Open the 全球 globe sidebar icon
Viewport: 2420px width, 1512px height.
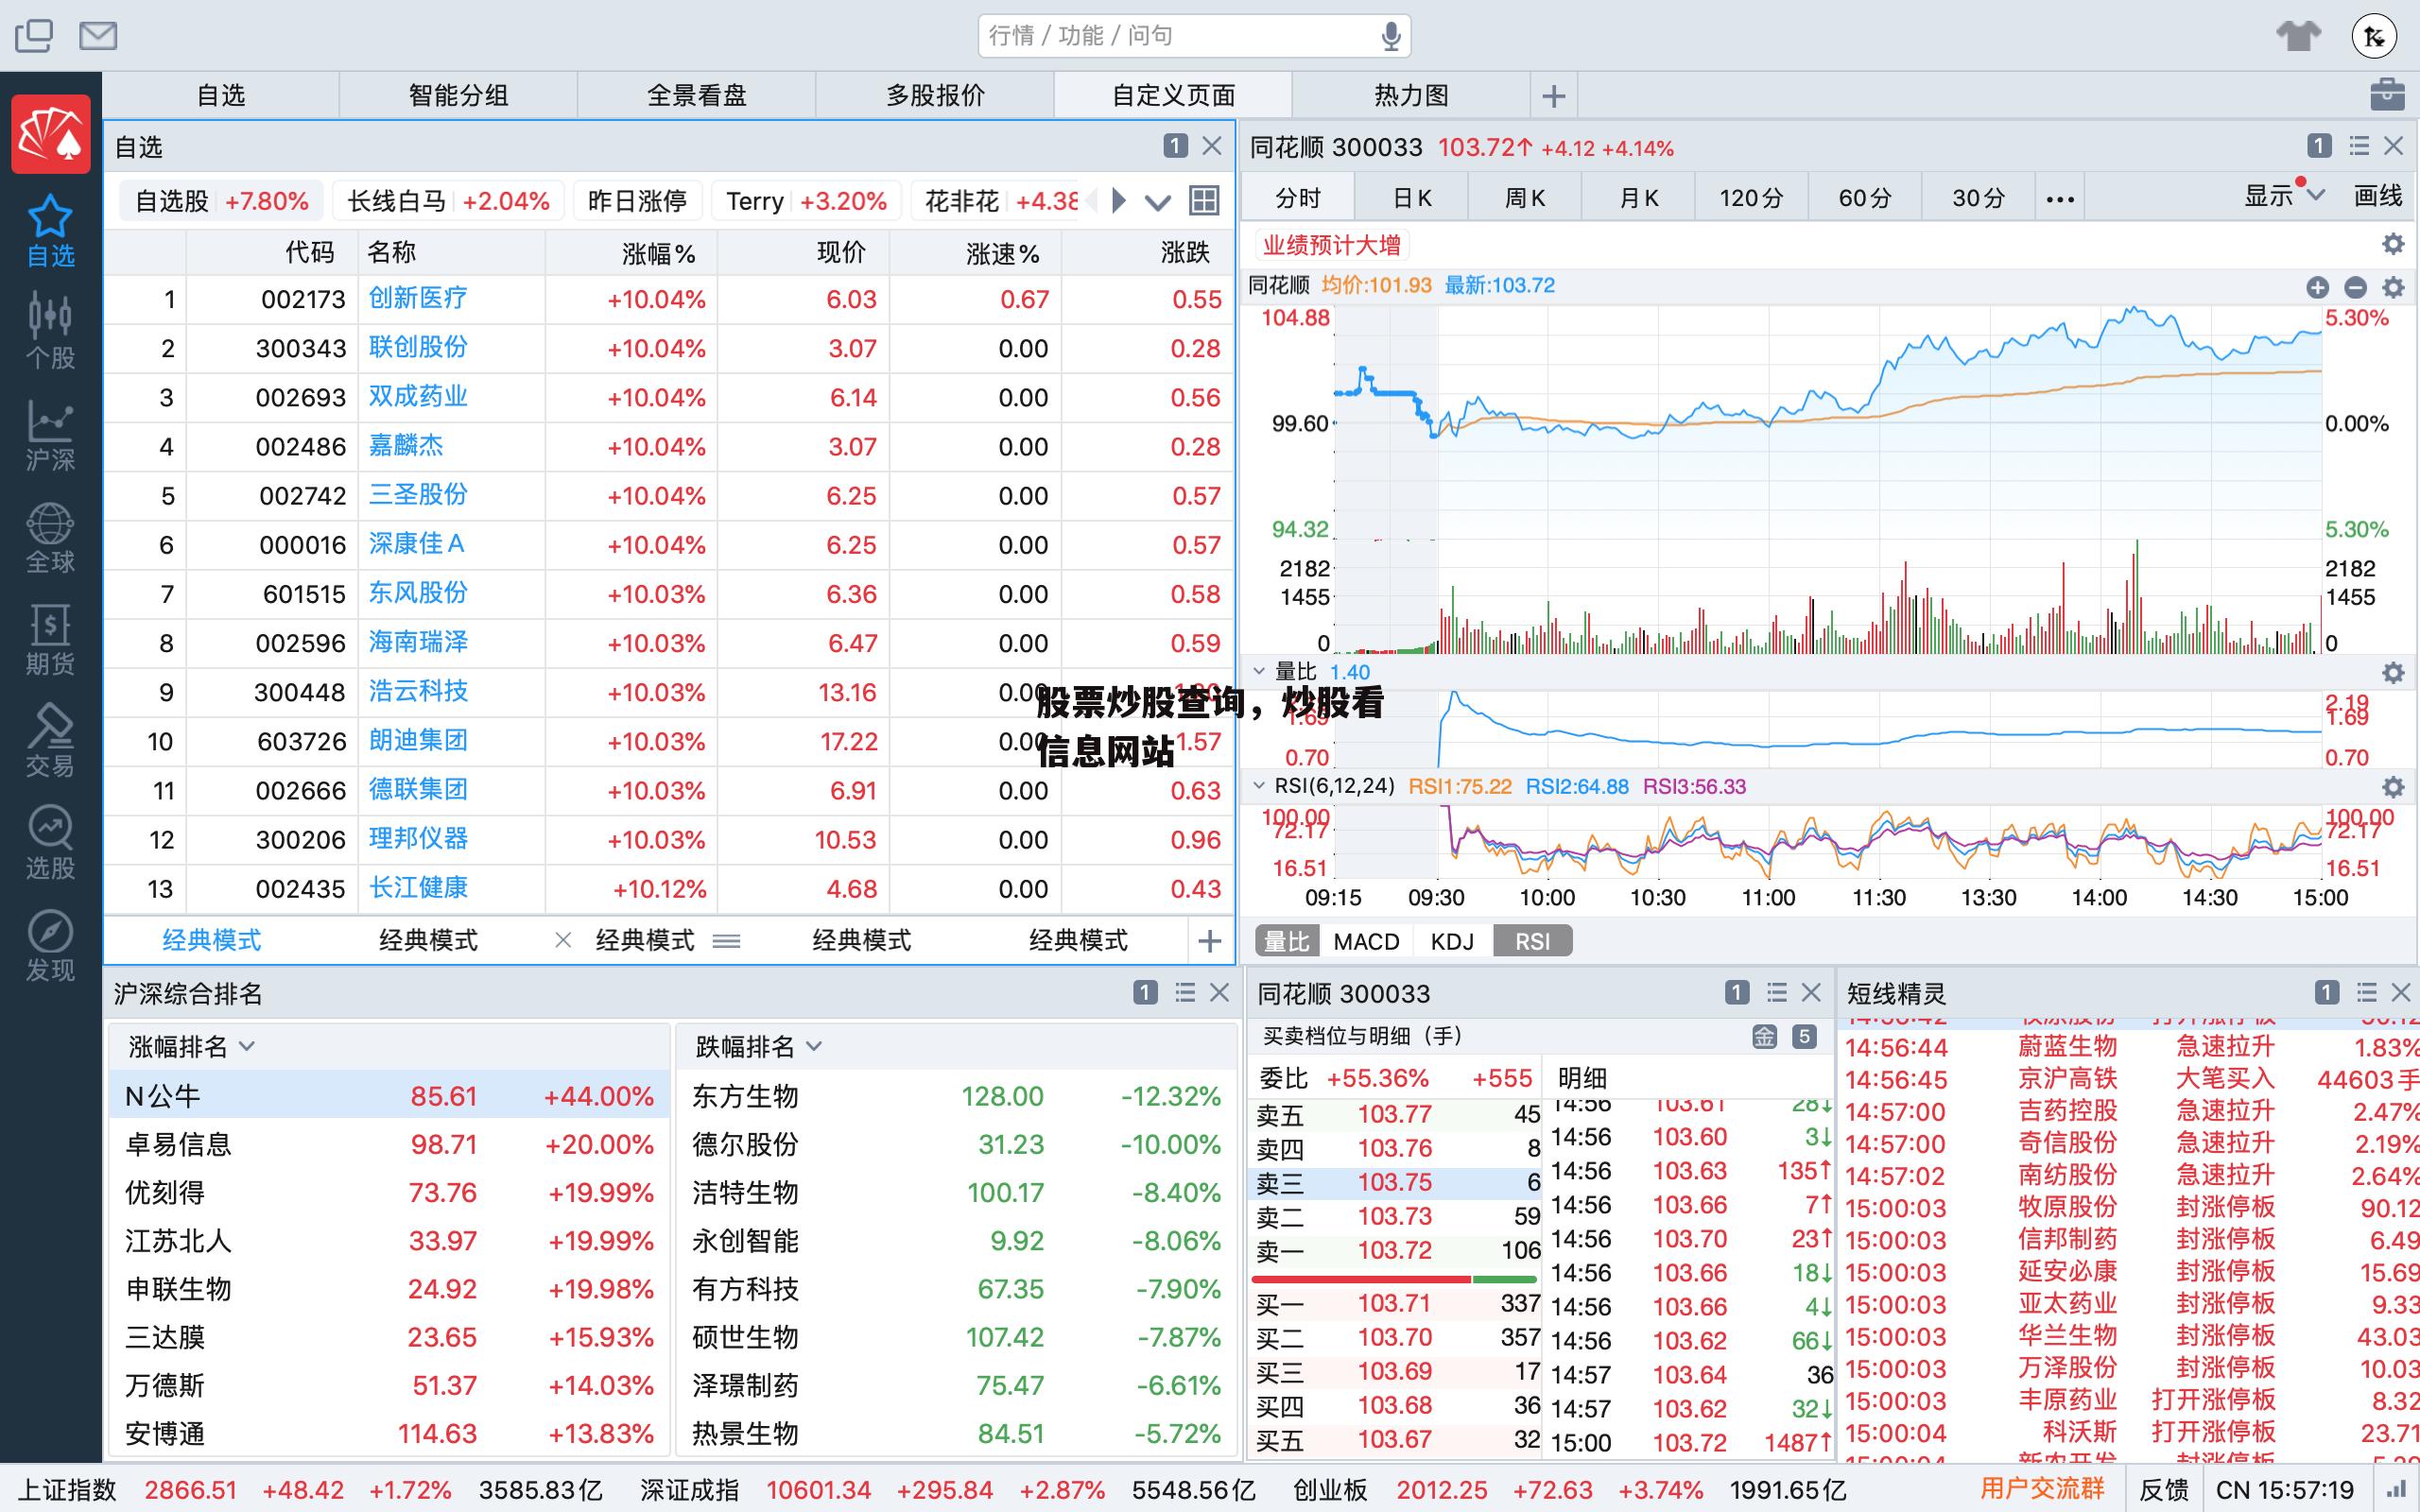[50, 538]
